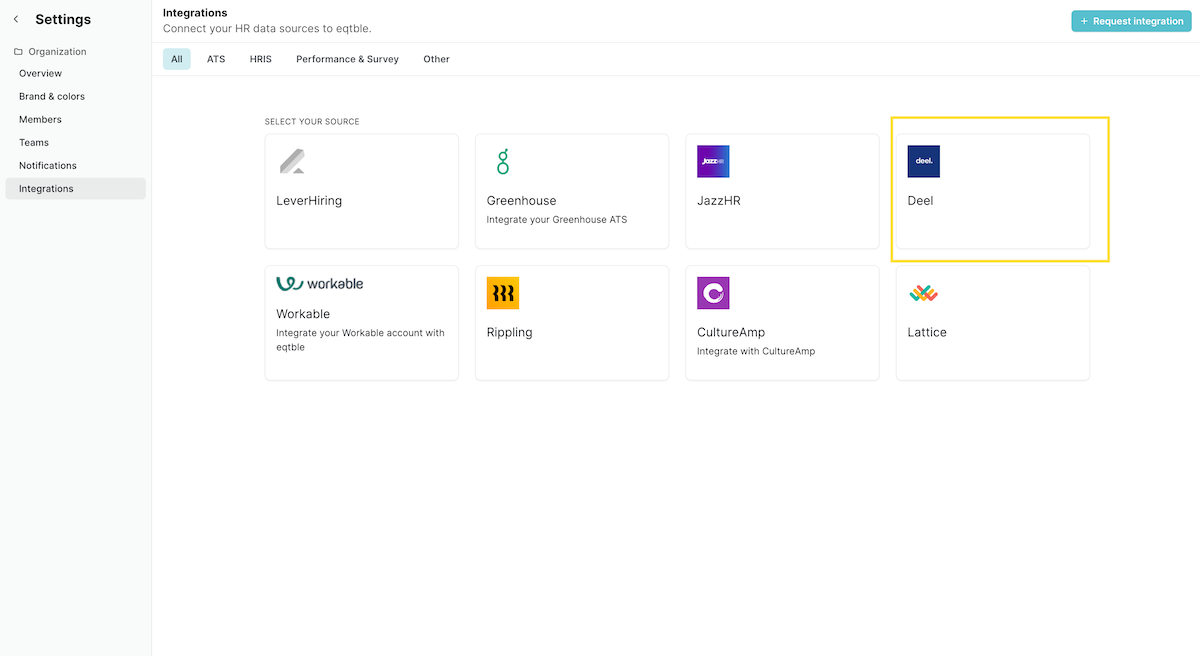
Task: Click the Greenhouse card title
Action: coord(521,200)
